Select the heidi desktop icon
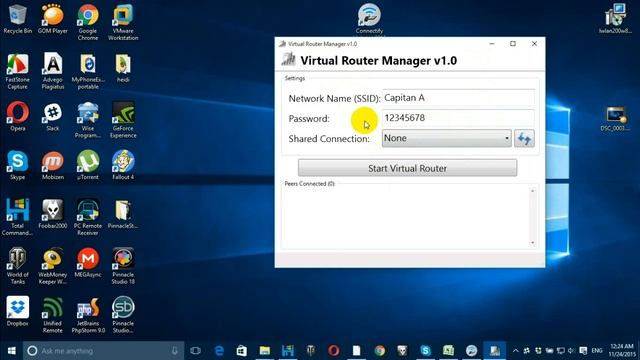This screenshot has height=360, width=640. pos(123,68)
